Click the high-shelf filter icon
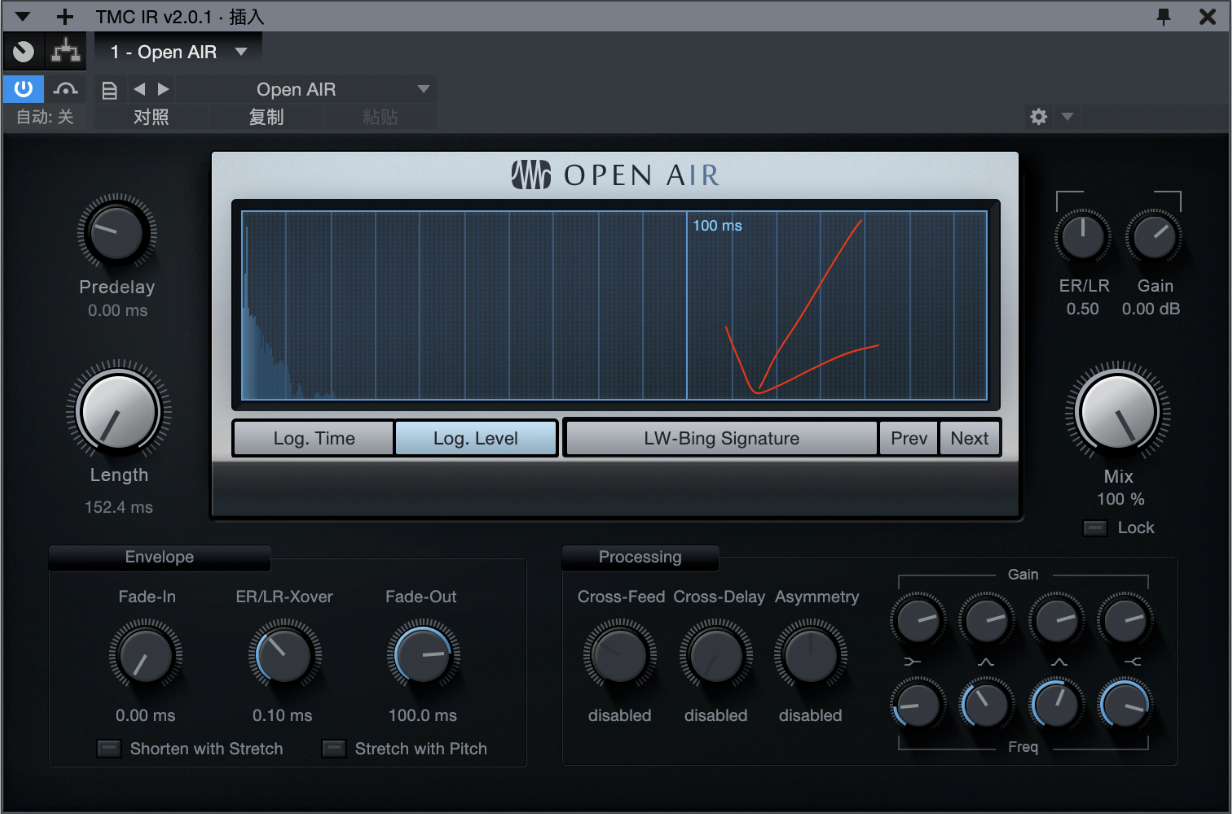The width and height of the screenshot is (1232, 814). (1132, 662)
